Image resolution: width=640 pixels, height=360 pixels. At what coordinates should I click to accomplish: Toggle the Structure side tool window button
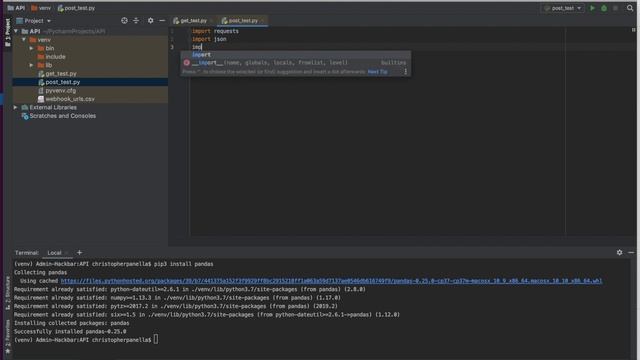tap(7, 293)
